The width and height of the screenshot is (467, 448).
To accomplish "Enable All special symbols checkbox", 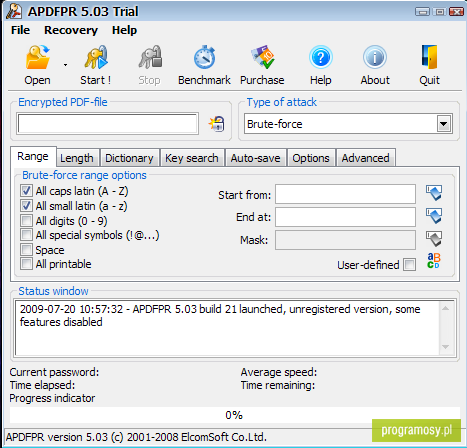I will pos(26,235).
